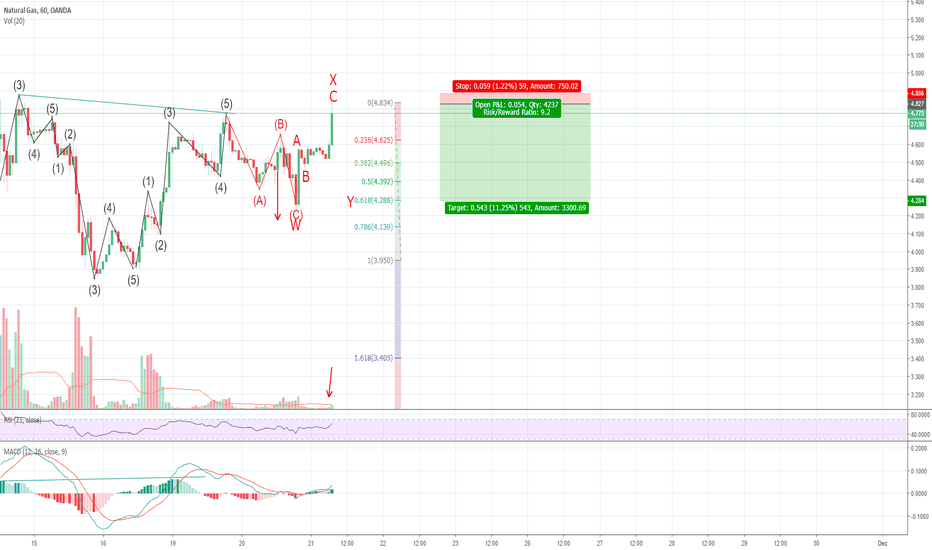Viewport: 932px width, 550px height.
Task: Click the red Stop: 0.059 (1.22%) label
Action: [x=516, y=86]
